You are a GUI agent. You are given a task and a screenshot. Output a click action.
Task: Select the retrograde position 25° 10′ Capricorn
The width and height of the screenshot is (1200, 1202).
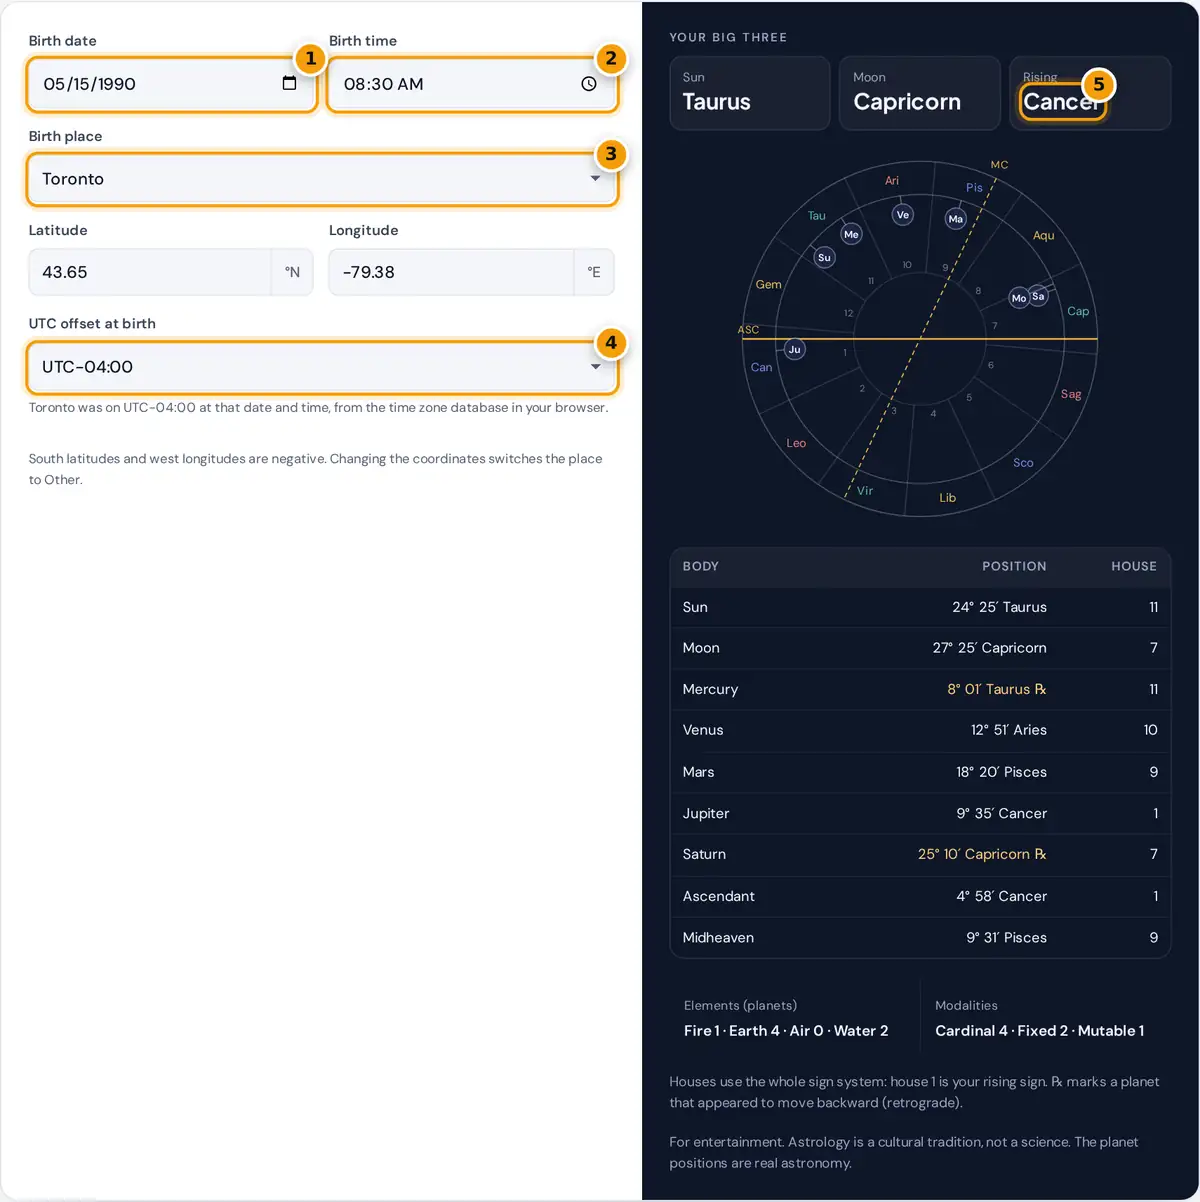982,854
